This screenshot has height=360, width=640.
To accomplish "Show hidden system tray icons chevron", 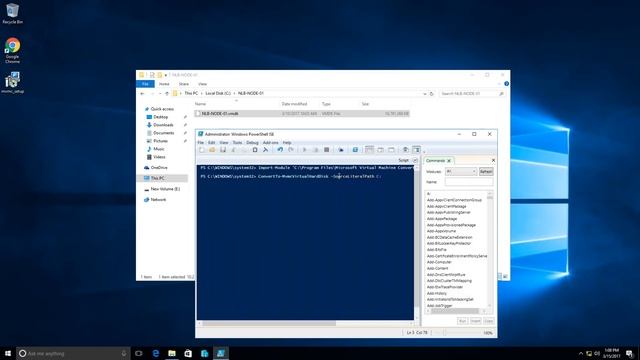I will coord(581,353).
